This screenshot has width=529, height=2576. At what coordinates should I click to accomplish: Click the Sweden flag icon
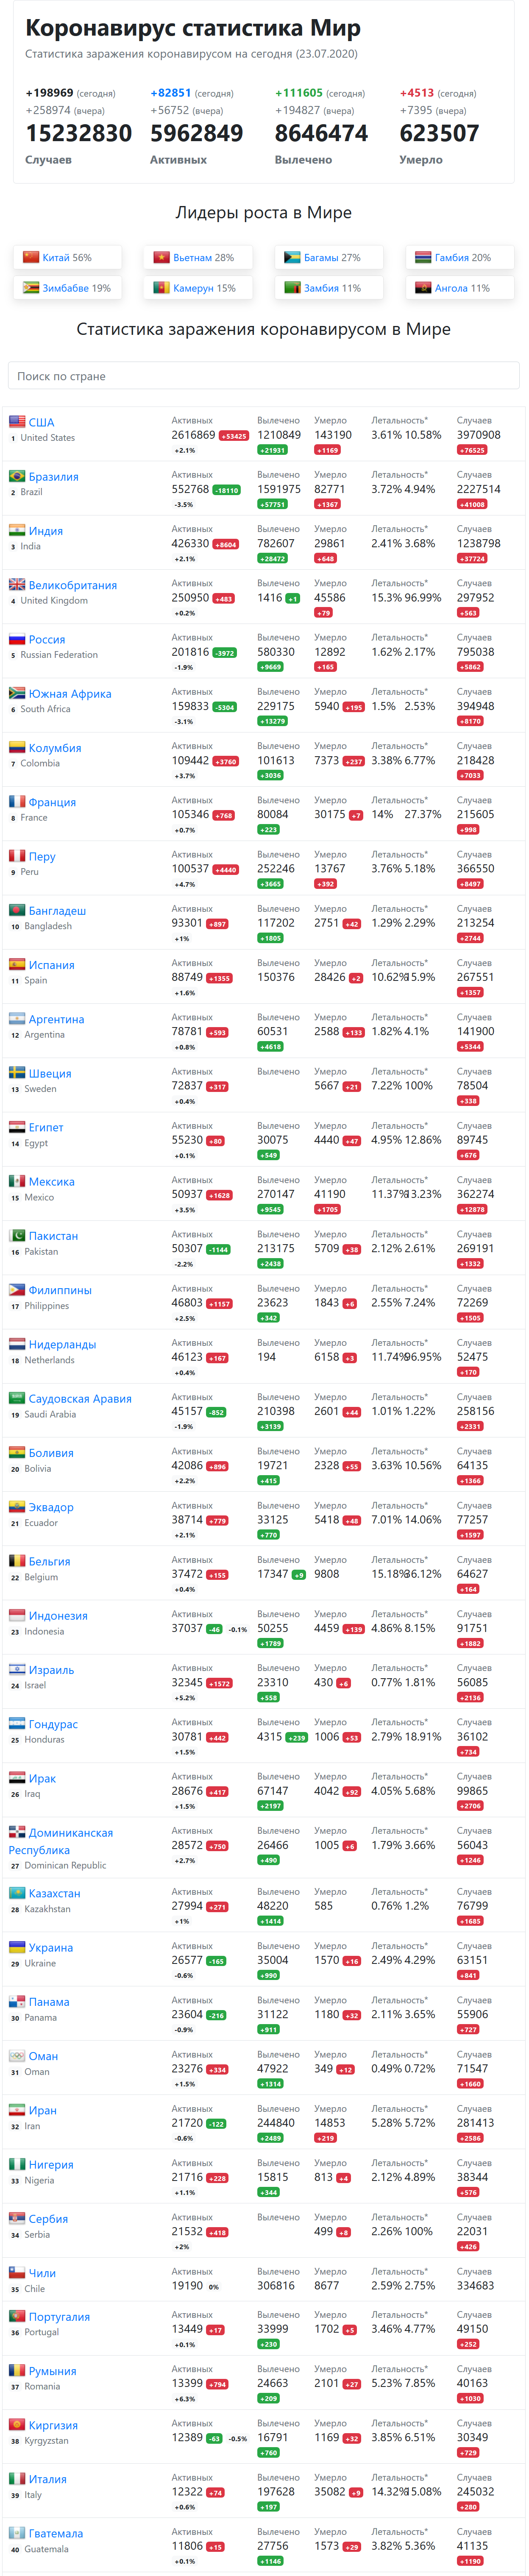(17, 1073)
